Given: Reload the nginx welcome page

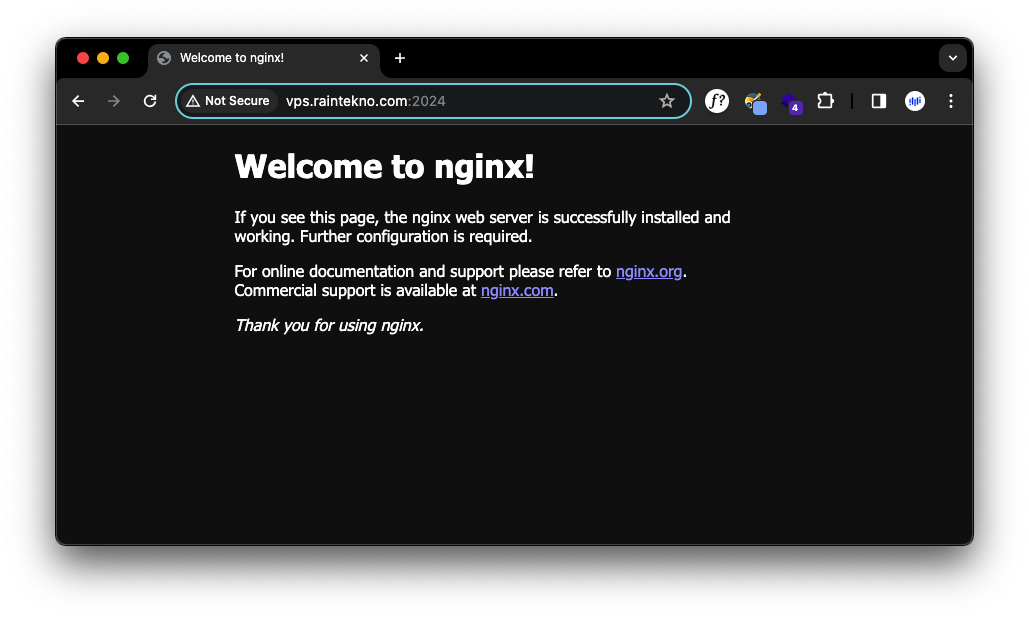Looking at the screenshot, I should coord(150,101).
